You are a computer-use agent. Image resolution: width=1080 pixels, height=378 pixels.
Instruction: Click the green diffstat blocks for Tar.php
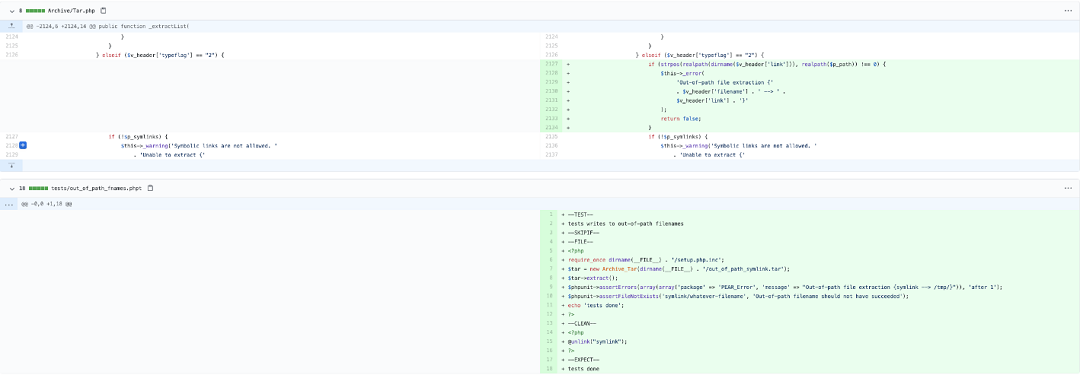37,11
